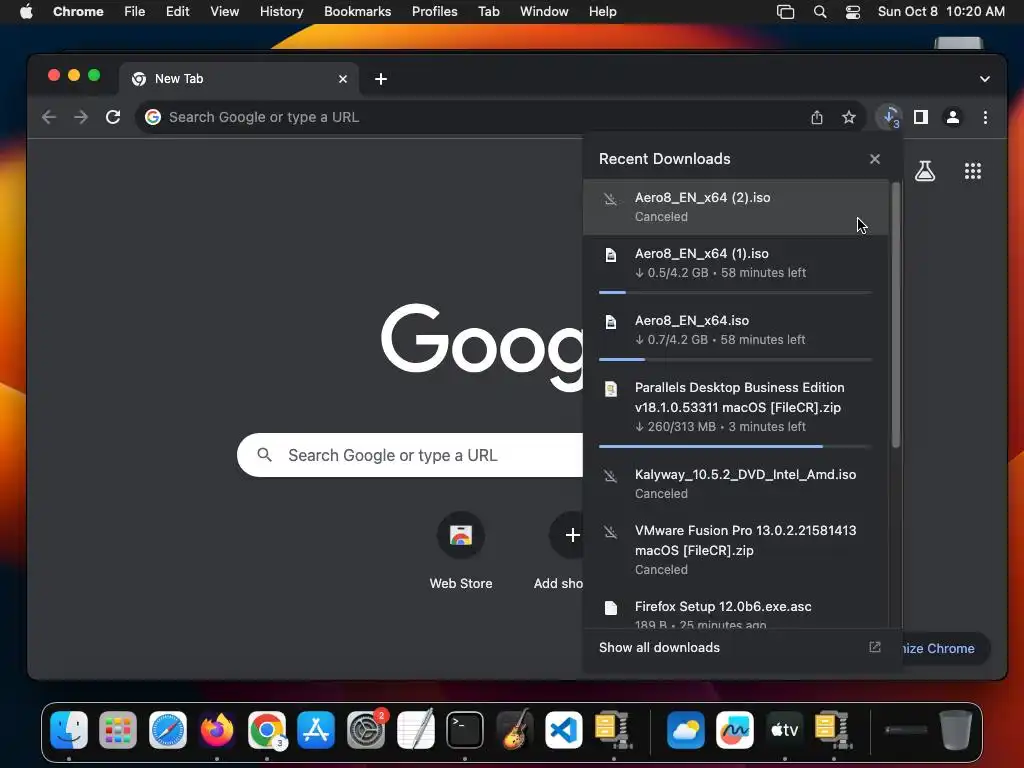Open the View menu

point(224,12)
